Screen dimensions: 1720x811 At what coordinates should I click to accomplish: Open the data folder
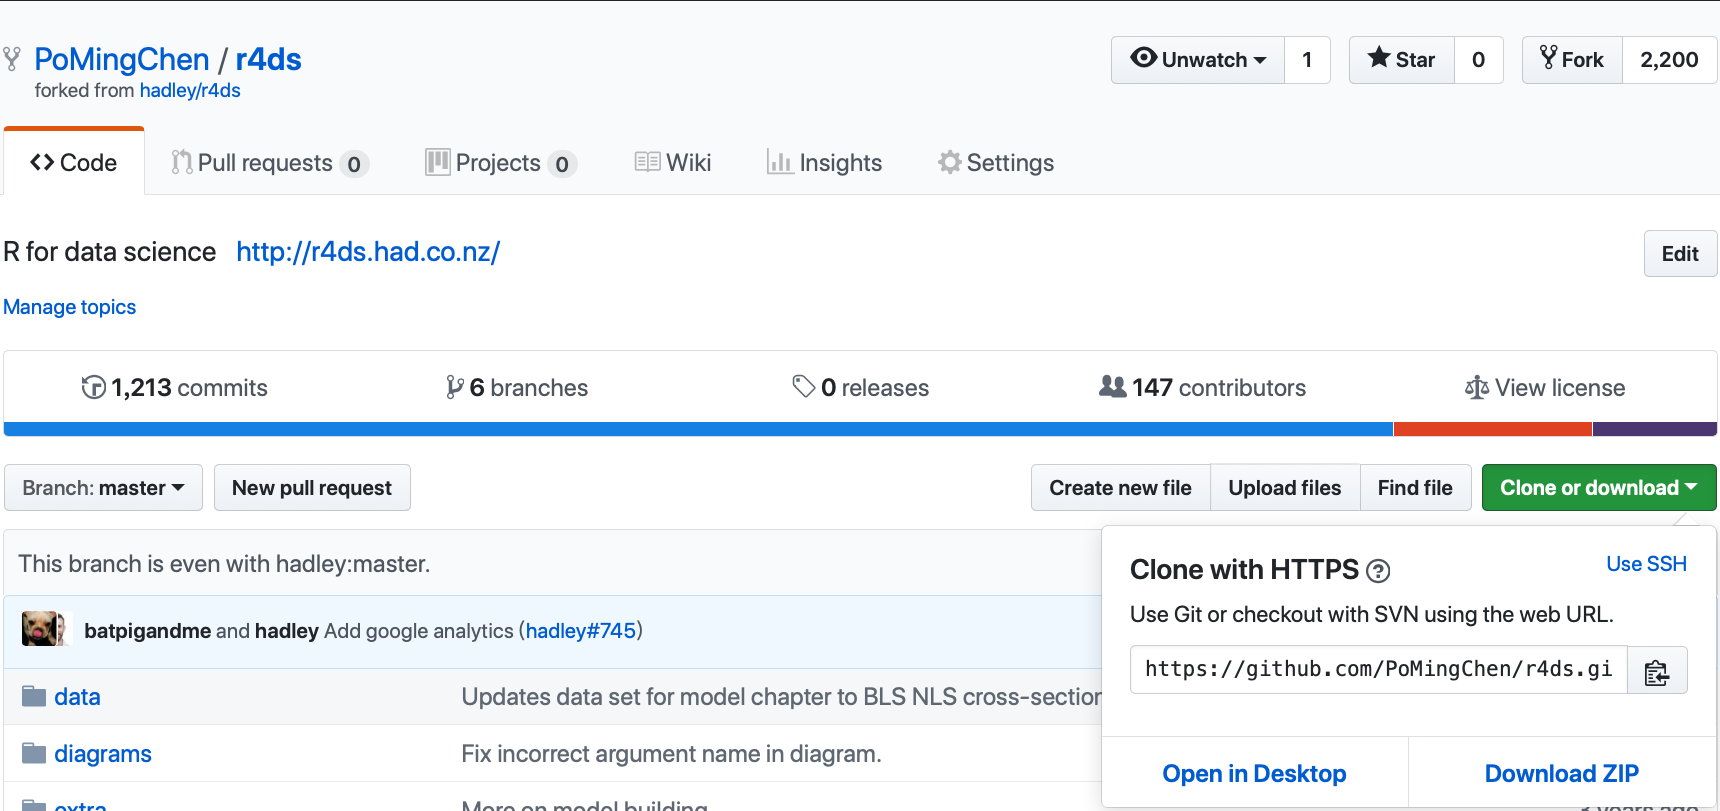click(77, 697)
